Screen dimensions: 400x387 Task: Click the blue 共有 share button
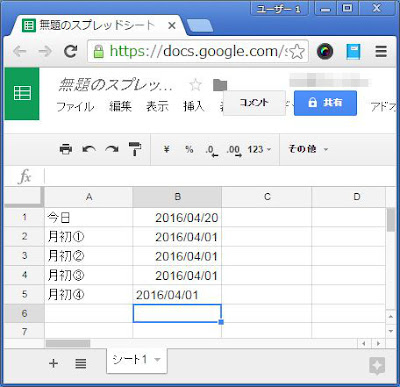click(x=325, y=103)
